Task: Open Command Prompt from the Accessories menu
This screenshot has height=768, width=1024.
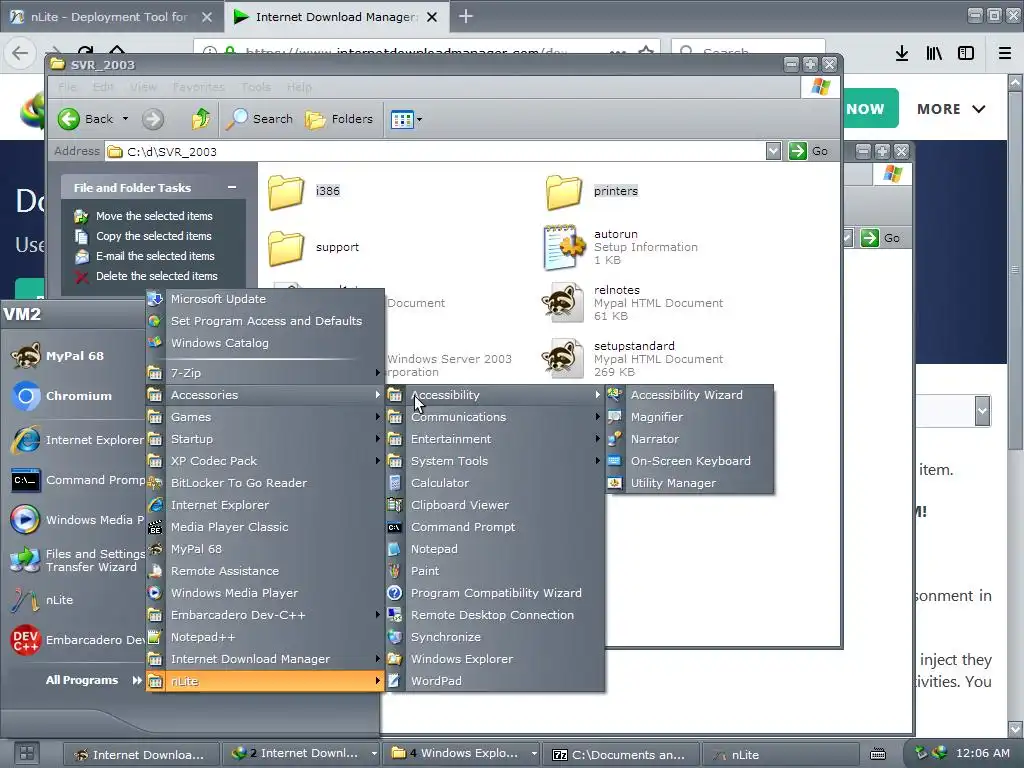Action: 494,527
